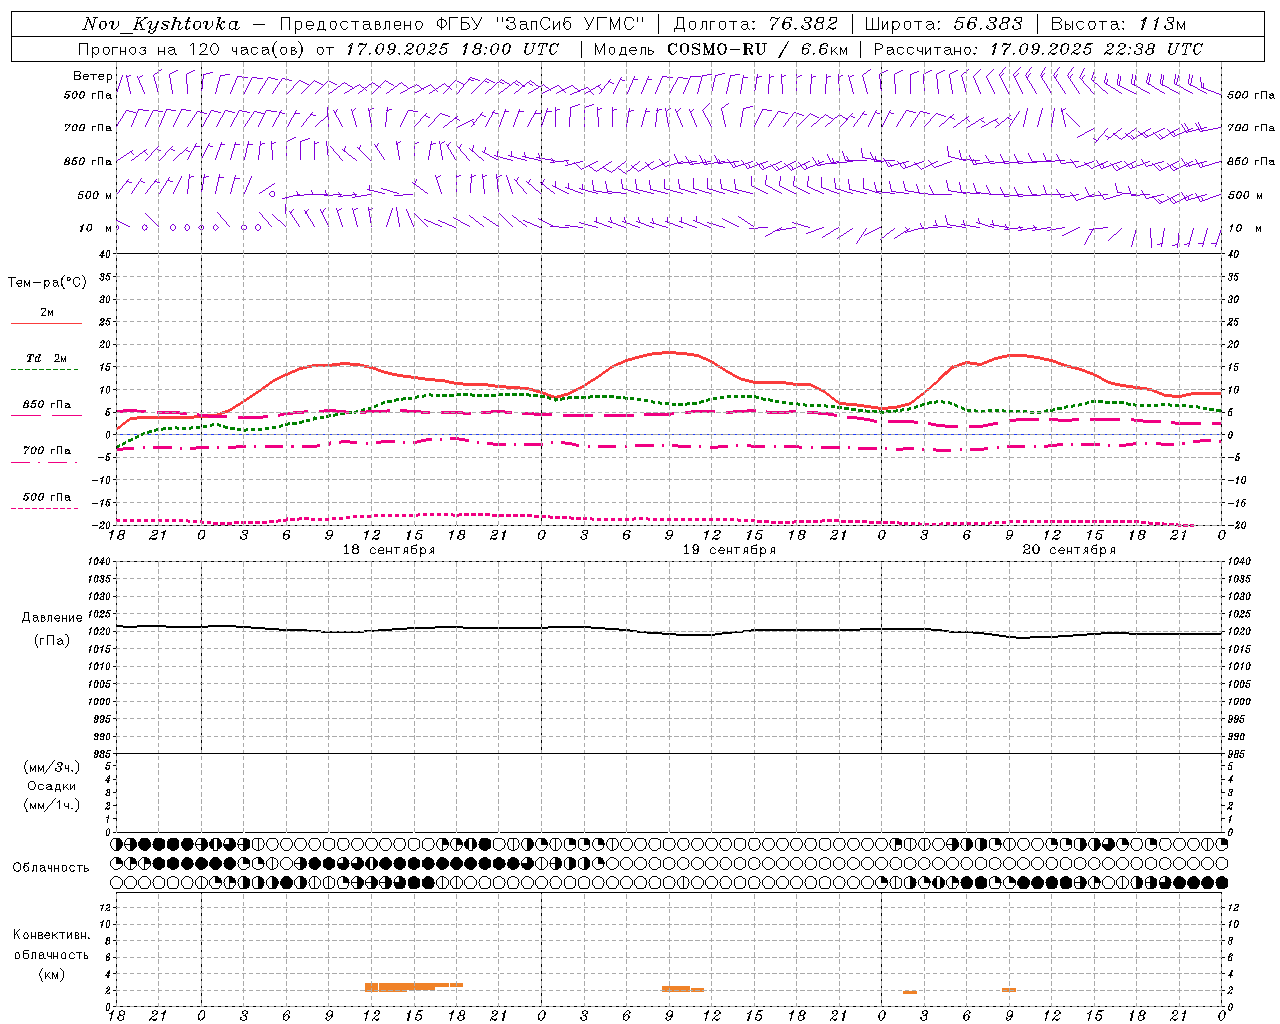Click the pink dotted sample under 500 гПа legend

coord(45,508)
